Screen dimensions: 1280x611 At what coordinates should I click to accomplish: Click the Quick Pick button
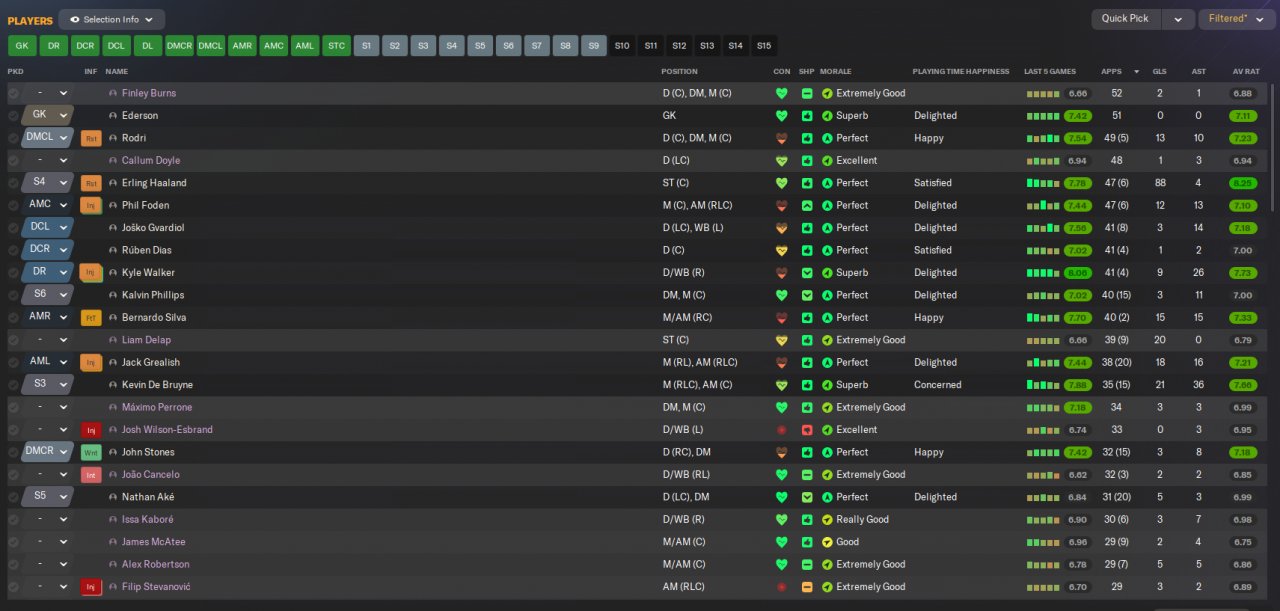1126,19
